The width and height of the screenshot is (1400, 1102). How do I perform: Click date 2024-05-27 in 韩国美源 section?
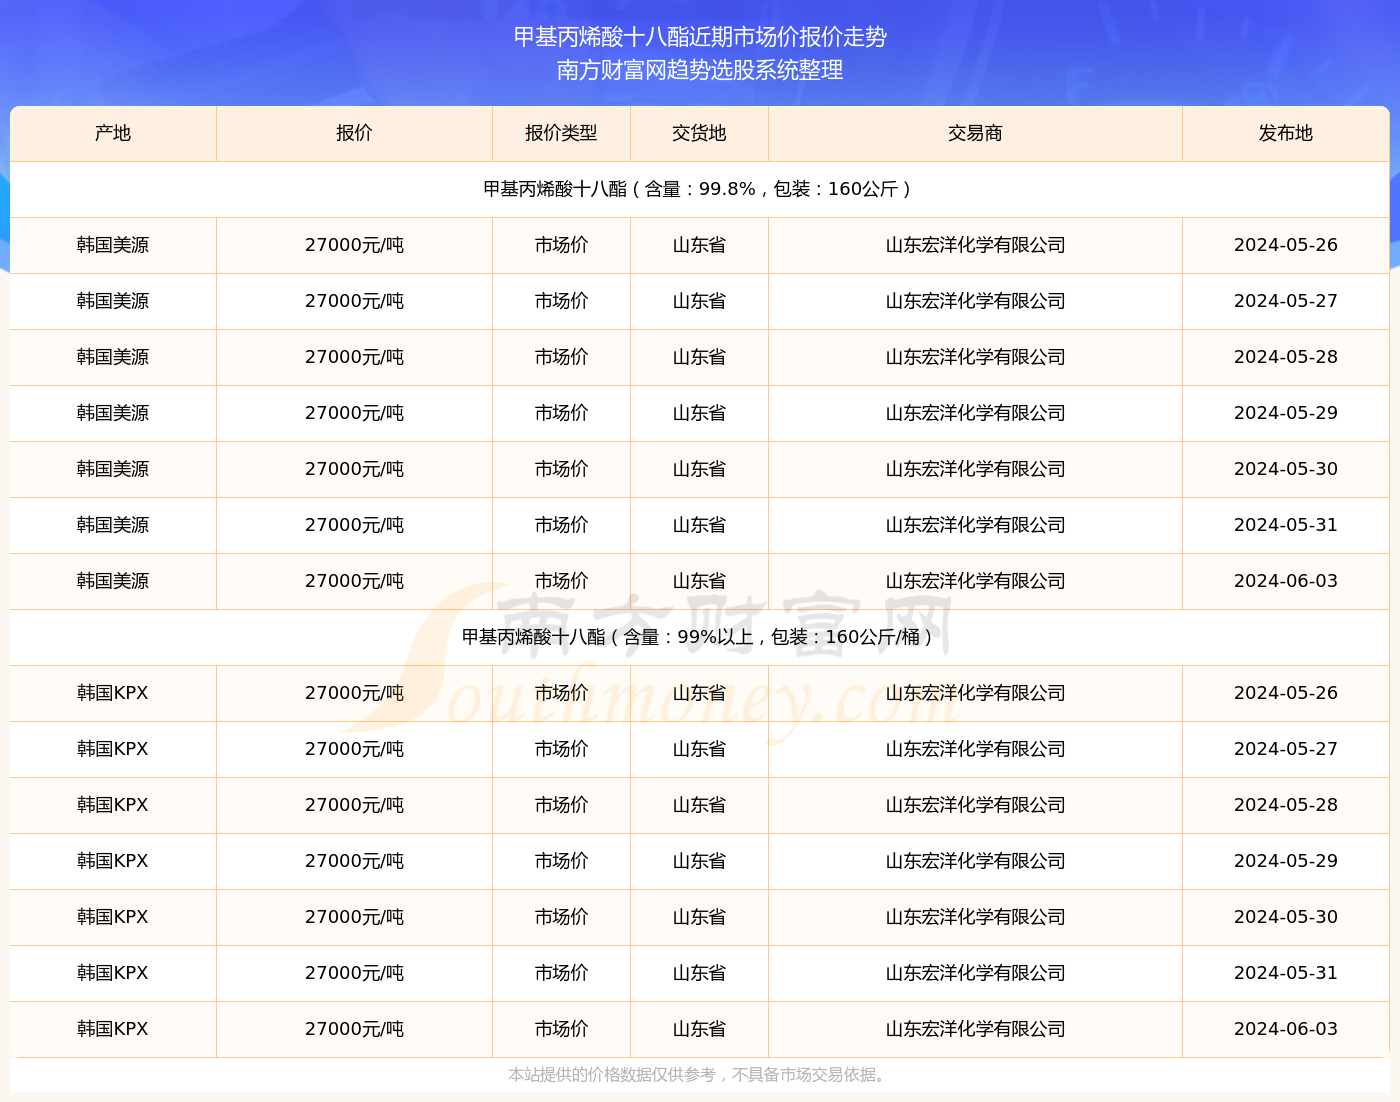(x=1286, y=301)
